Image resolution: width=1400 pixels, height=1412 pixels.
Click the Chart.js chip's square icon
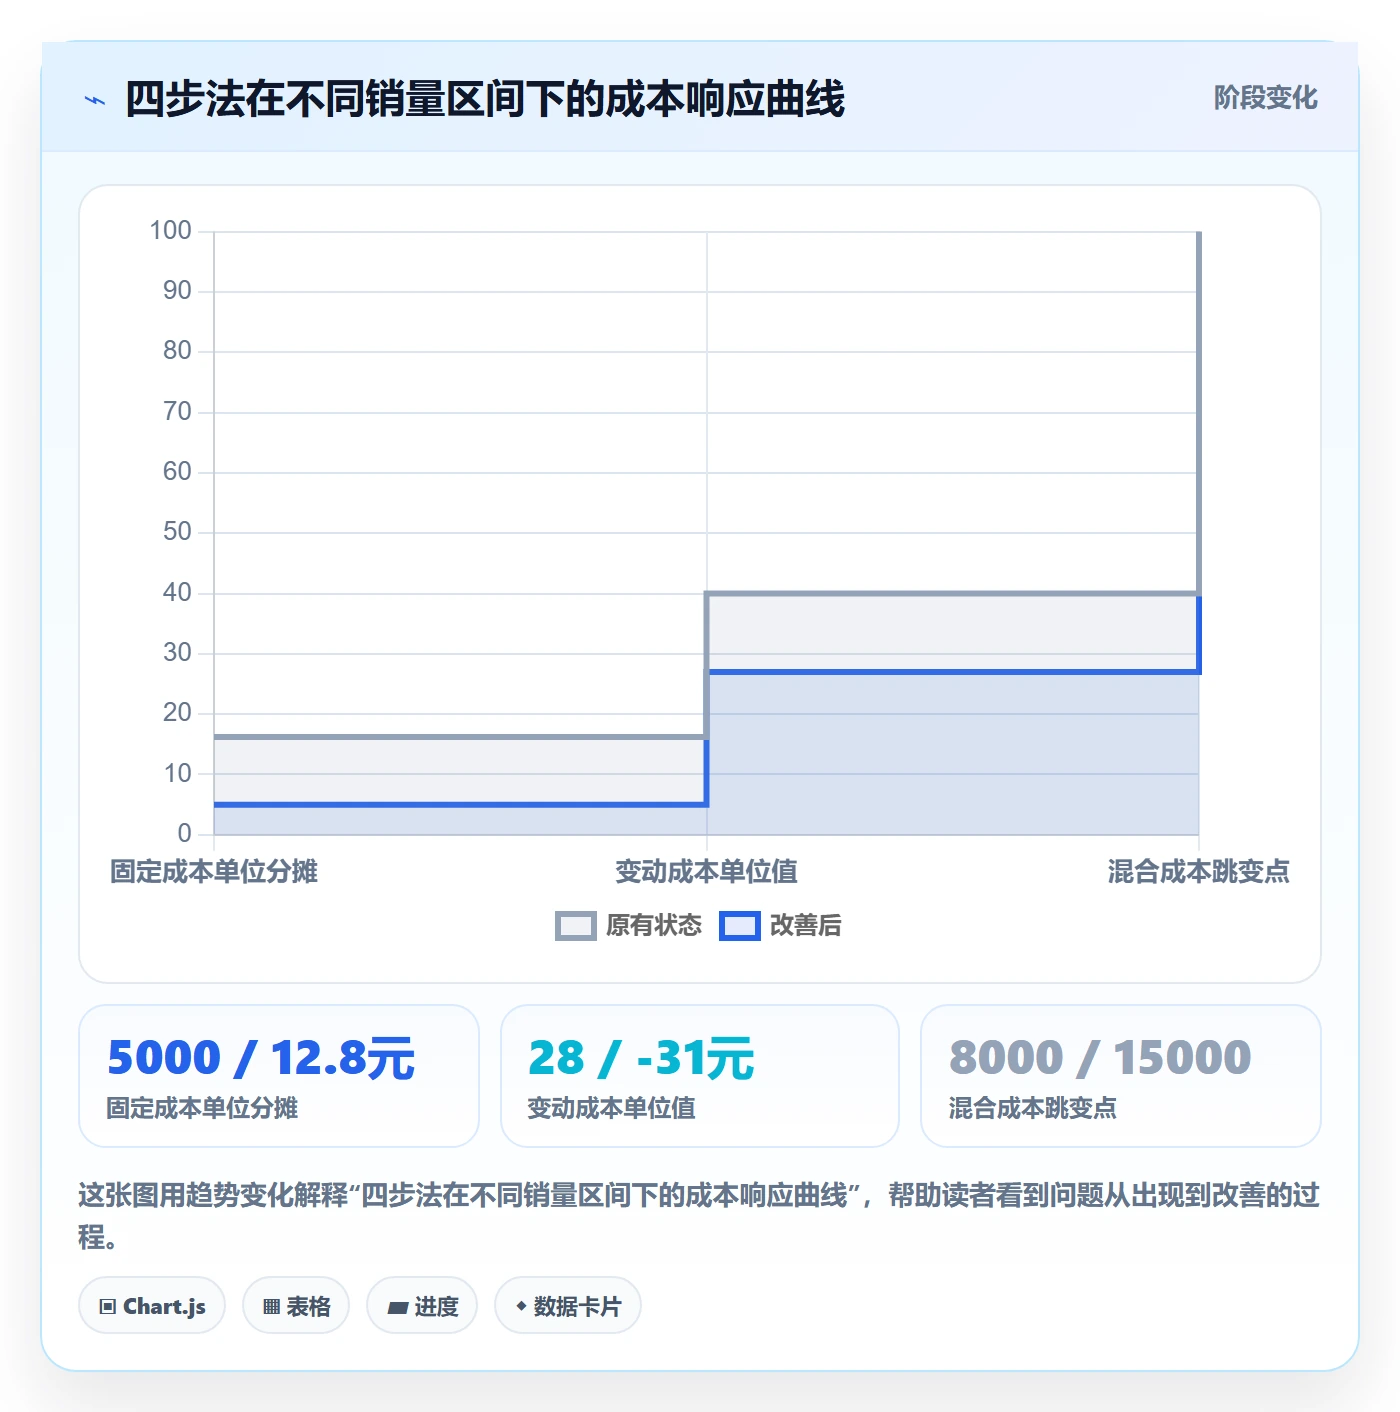(108, 1307)
